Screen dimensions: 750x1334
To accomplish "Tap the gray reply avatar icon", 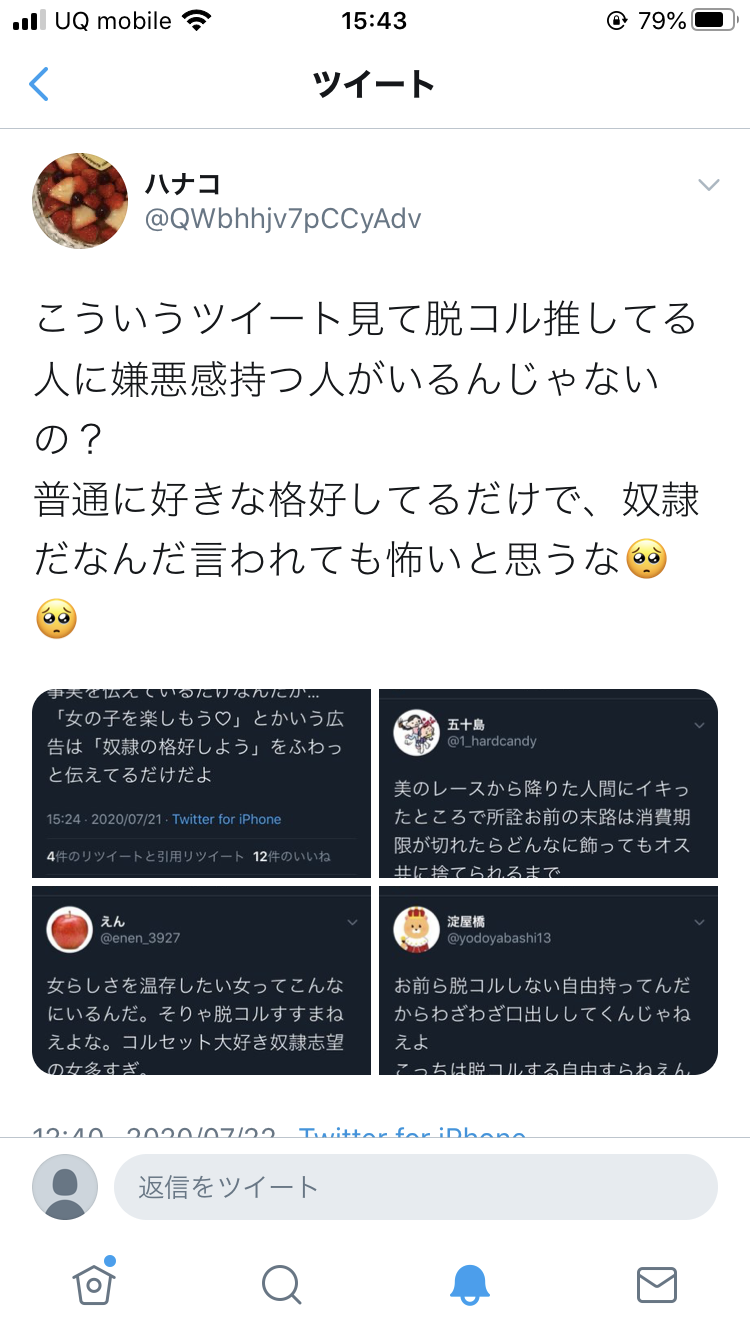I will tap(65, 1187).
